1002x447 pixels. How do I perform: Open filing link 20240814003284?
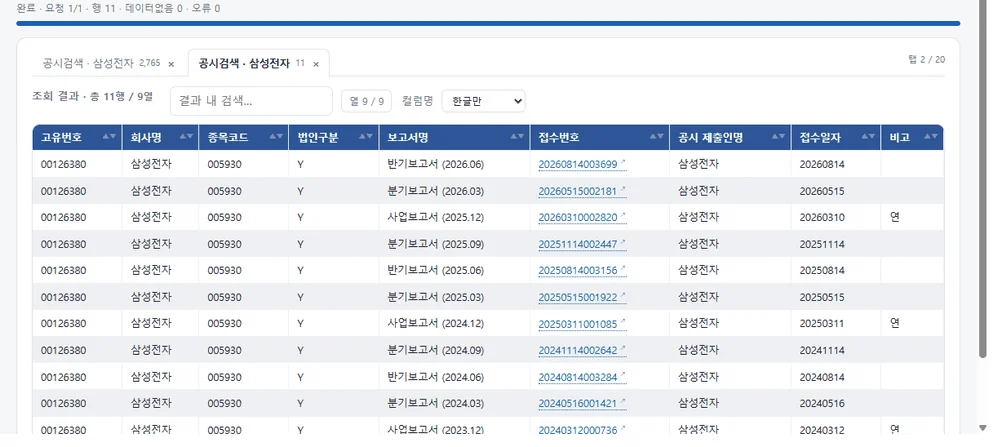coord(582,377)
